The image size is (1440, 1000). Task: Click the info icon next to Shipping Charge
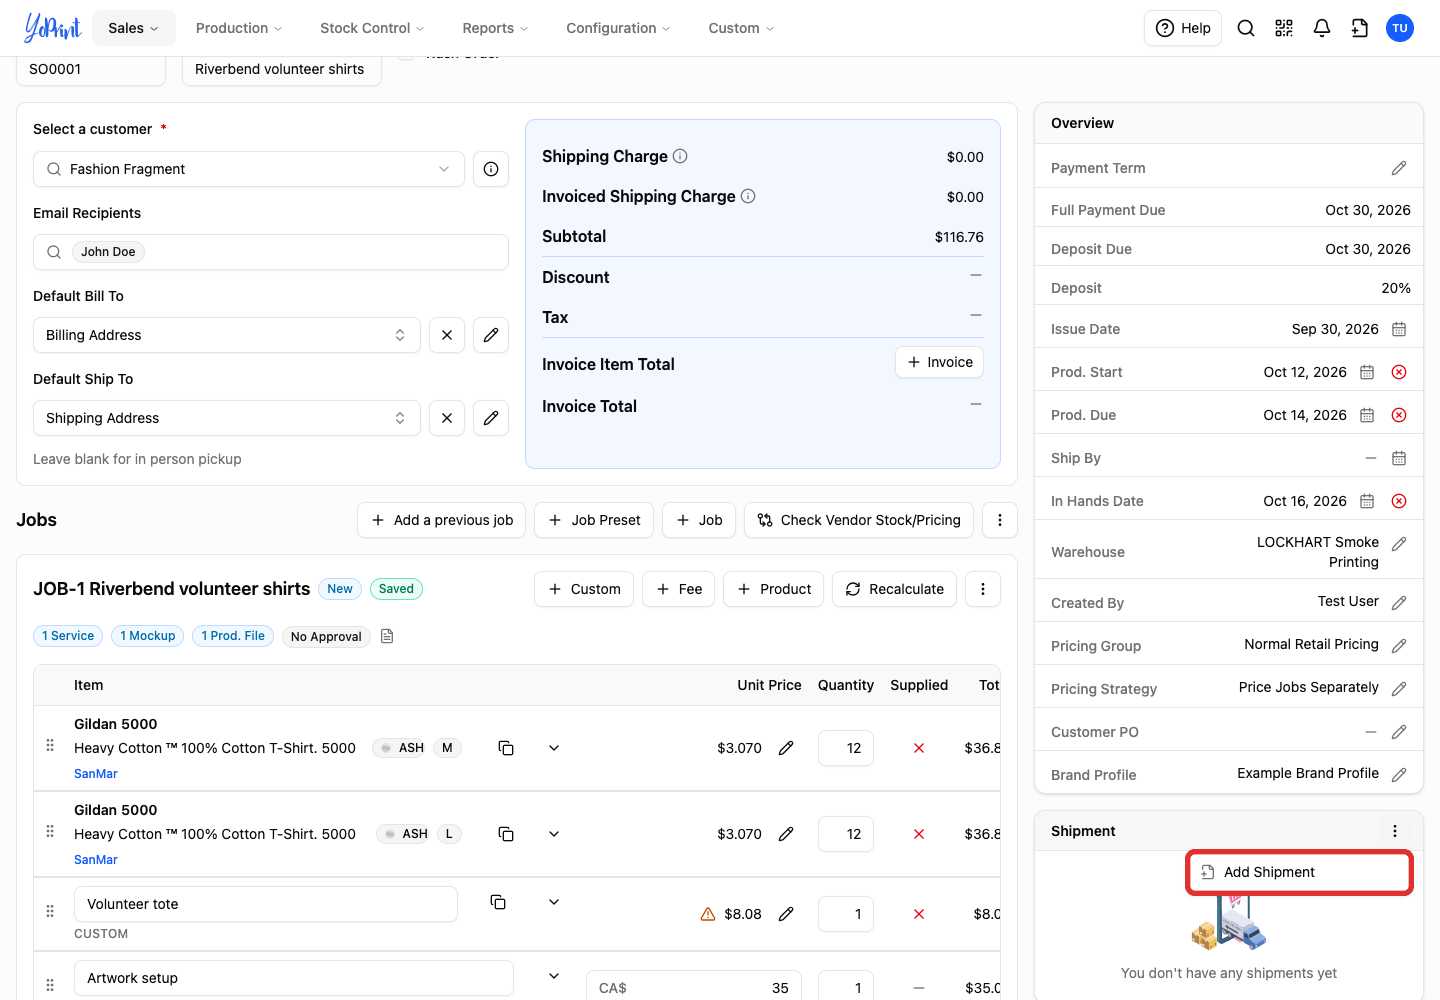[680, 156]
